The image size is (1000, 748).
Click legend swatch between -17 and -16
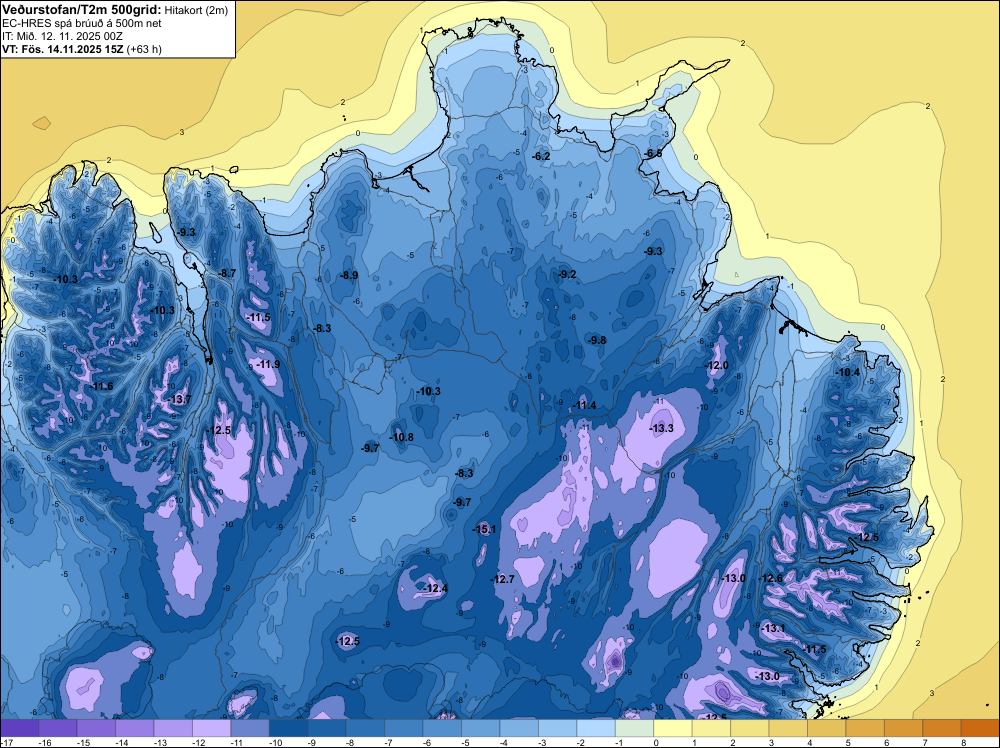point(20,728)
